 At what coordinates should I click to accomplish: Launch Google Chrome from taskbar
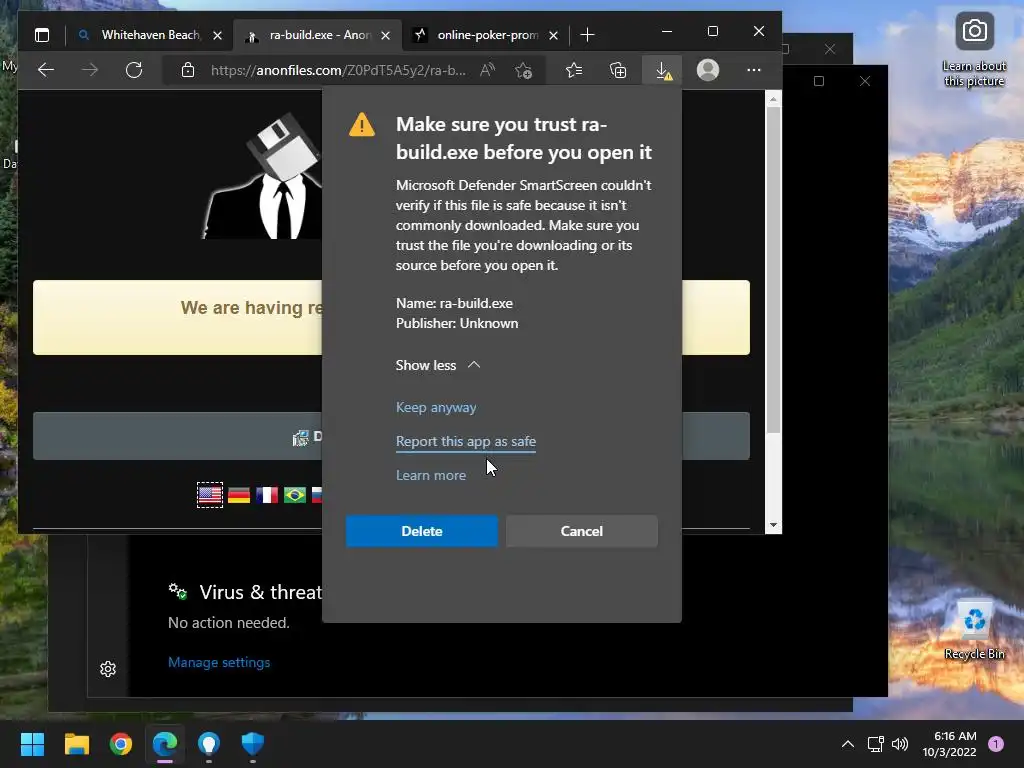pos(121,744)
